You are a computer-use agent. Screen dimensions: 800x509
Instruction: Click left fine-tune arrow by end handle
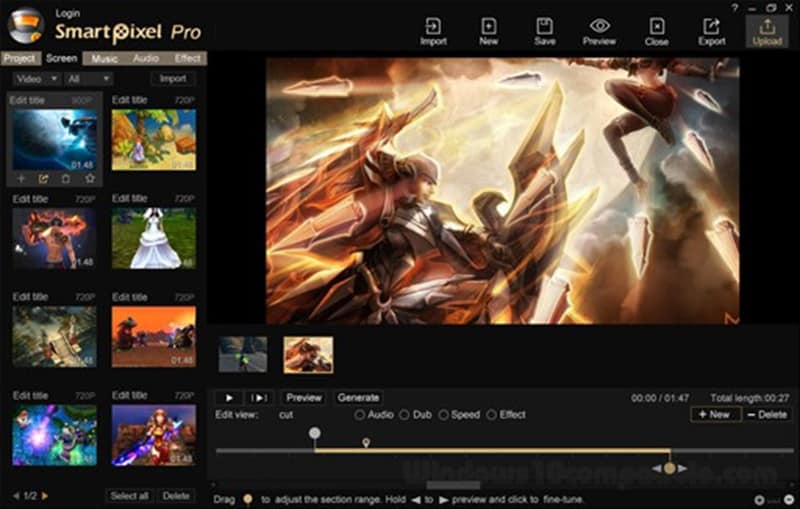click(657, 468)
